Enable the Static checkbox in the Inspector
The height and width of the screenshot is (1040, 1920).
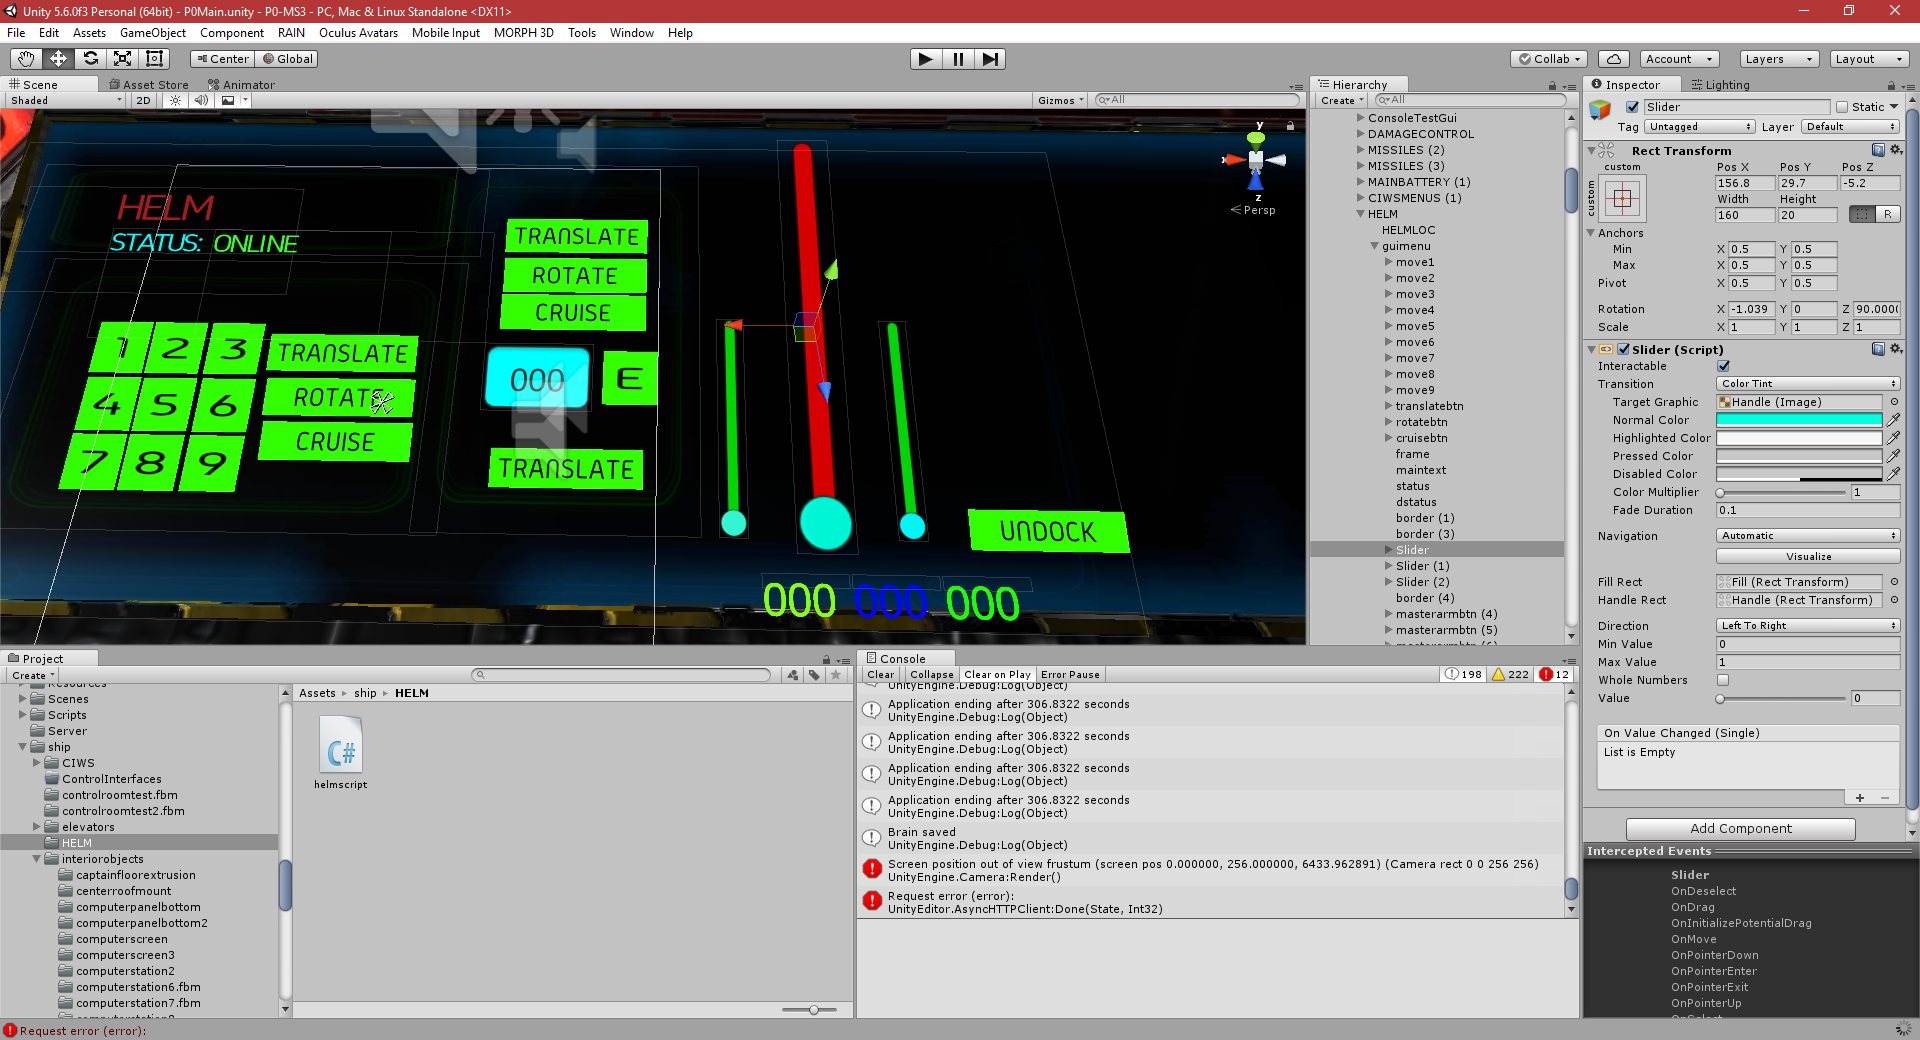coord(1841,106)
